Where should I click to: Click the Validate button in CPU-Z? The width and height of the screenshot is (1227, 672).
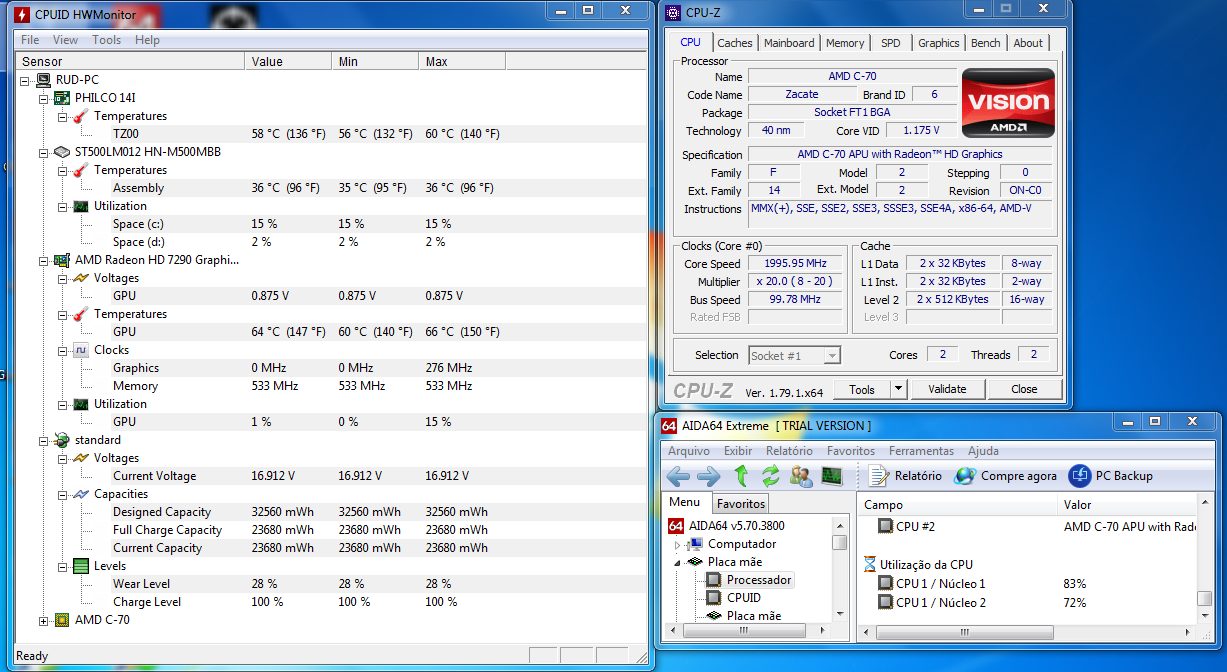tap(947, 389)
